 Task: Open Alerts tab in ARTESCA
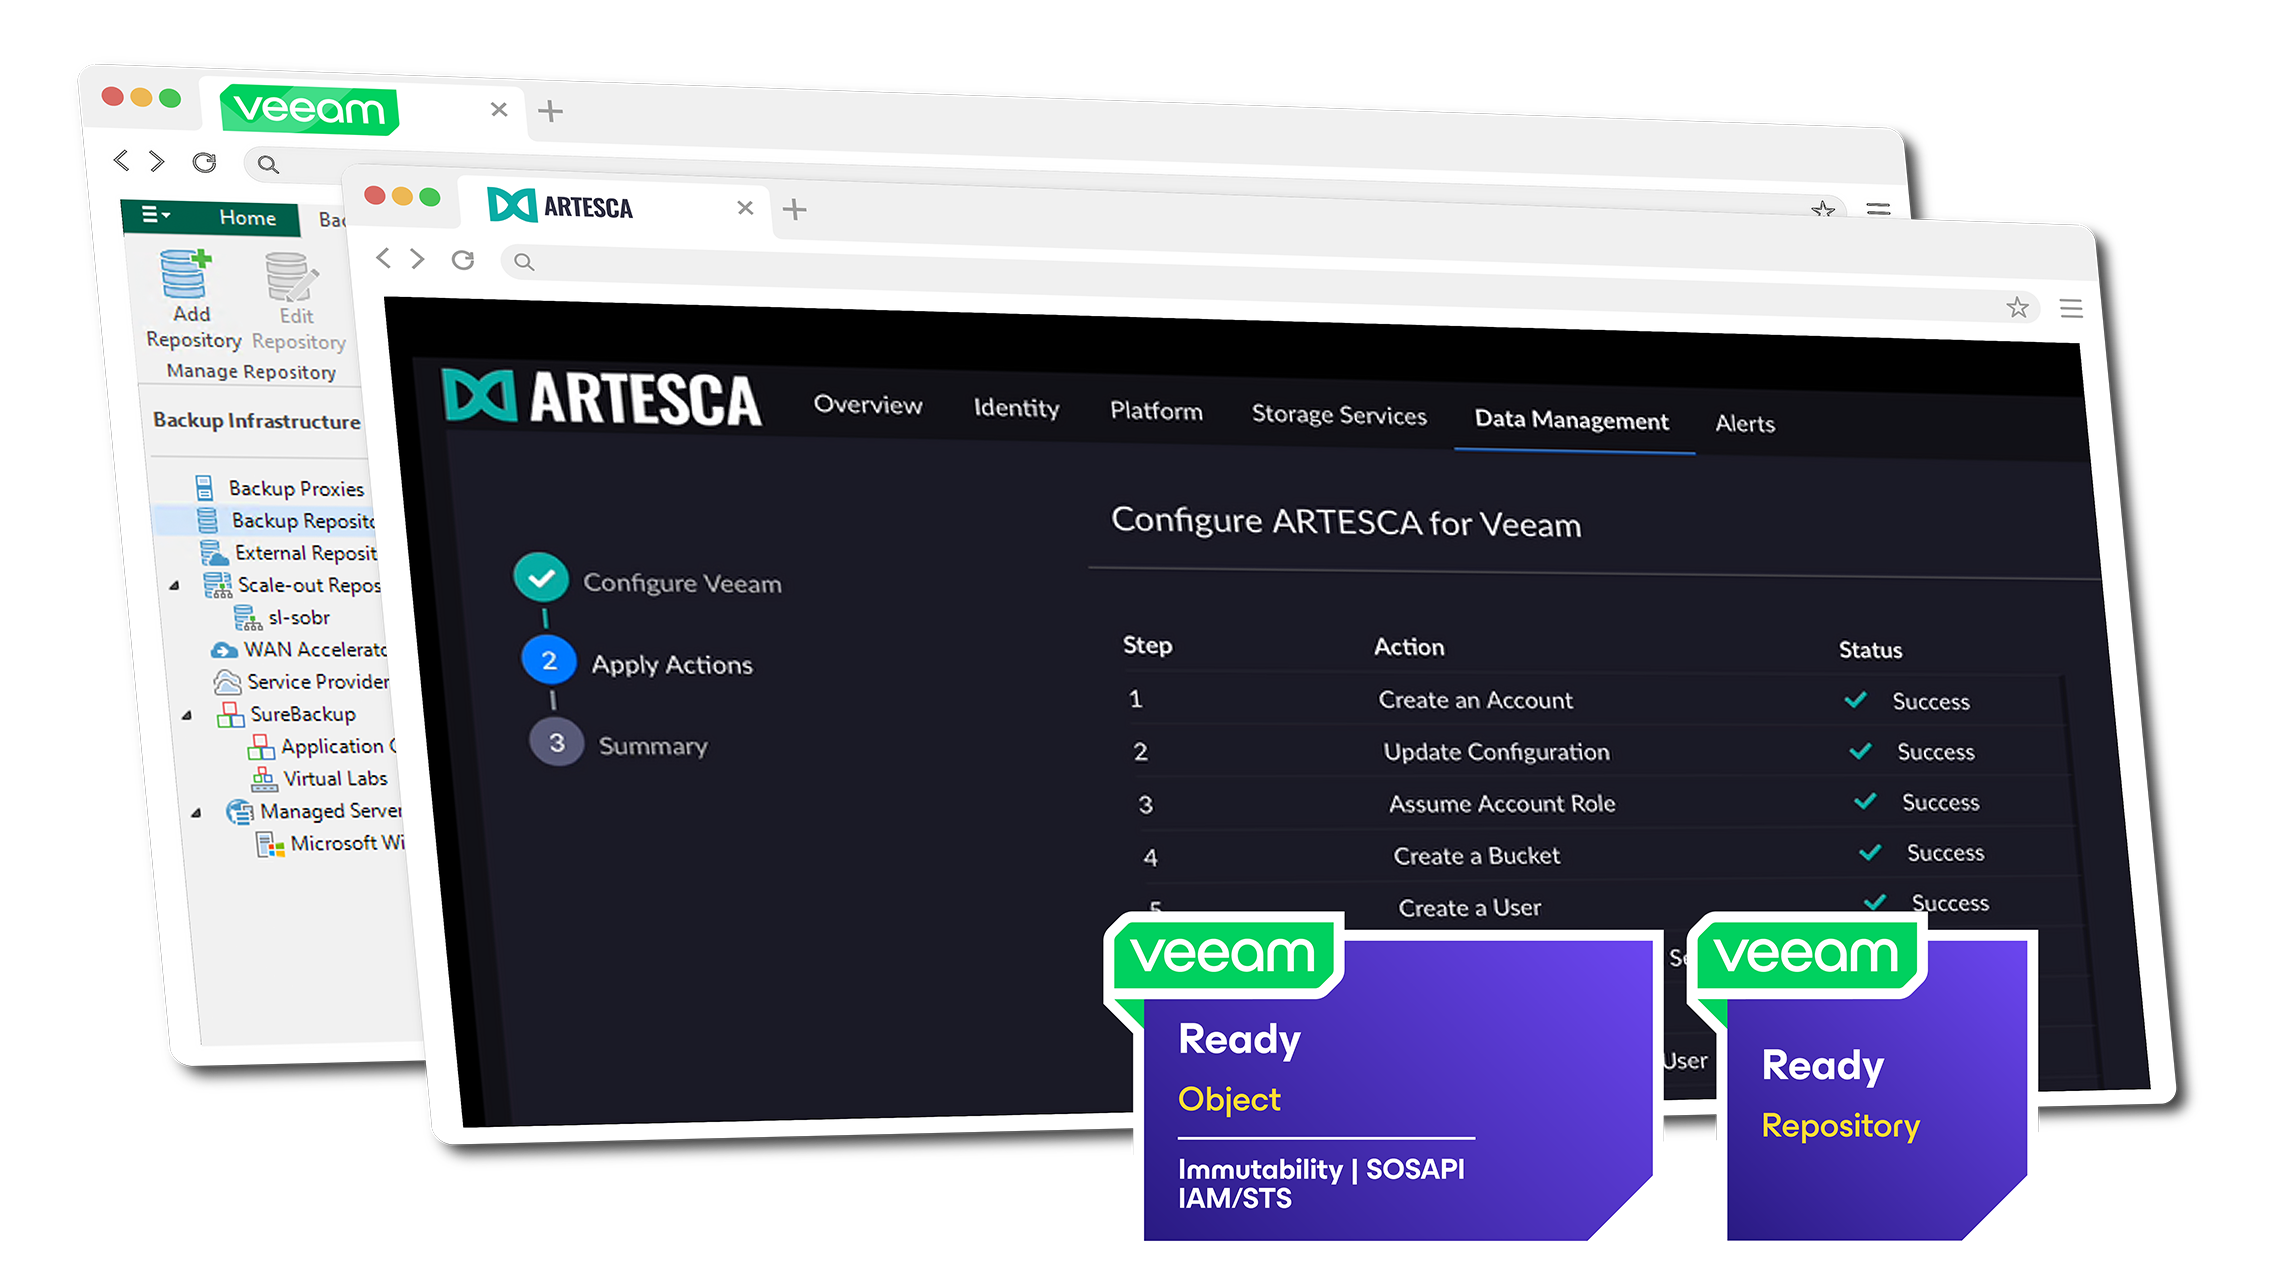tap(1745, 423)
